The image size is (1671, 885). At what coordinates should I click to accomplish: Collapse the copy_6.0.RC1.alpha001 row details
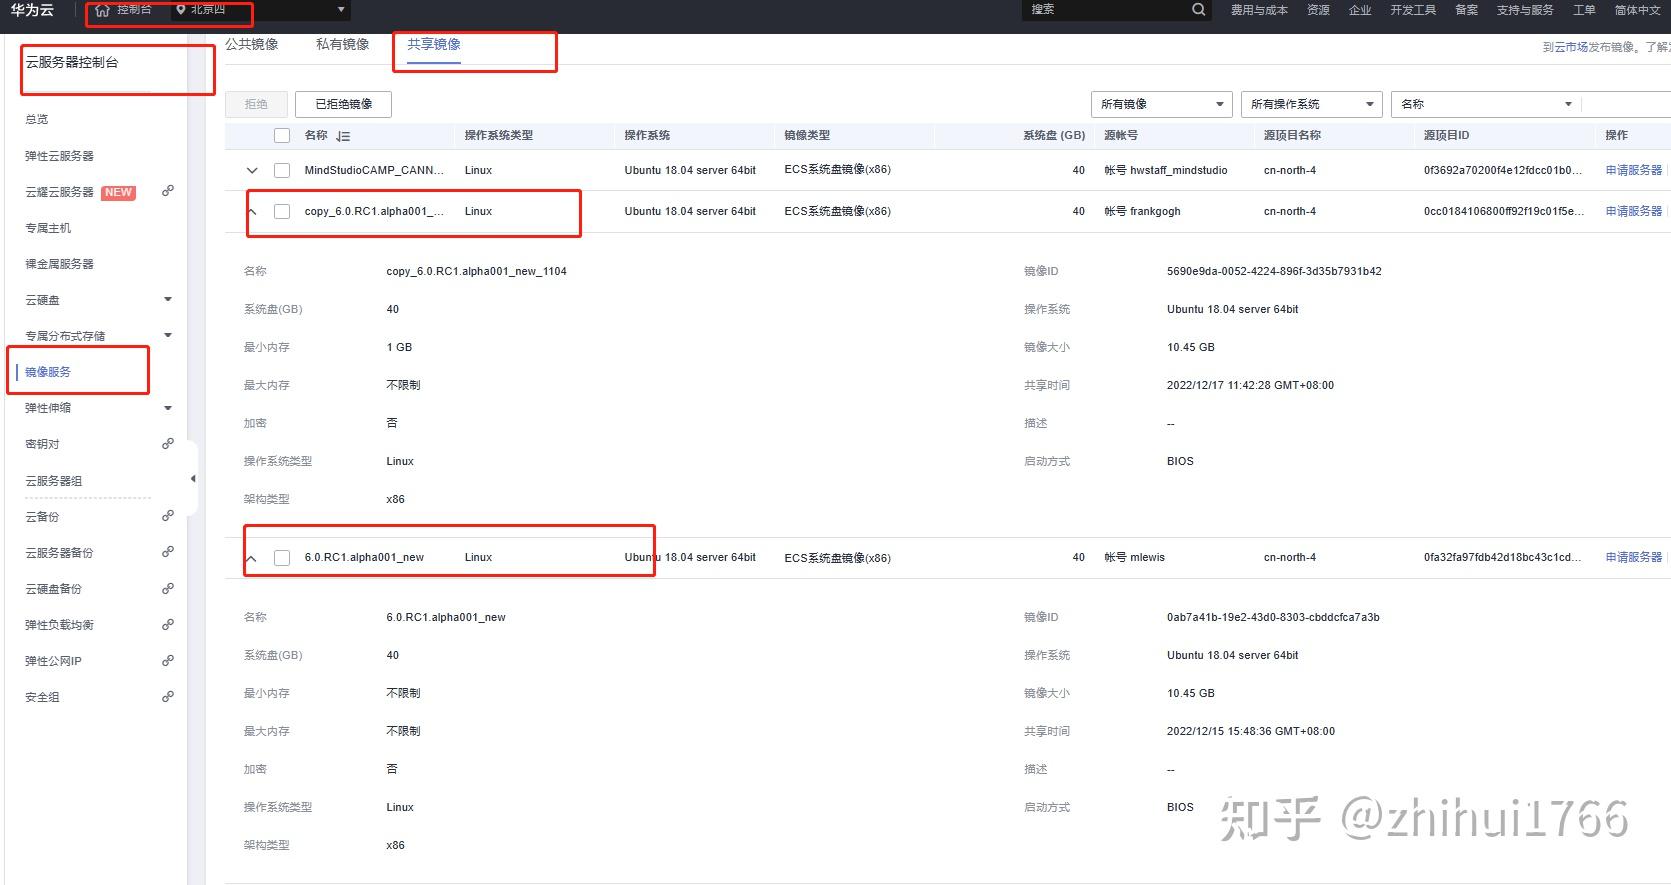pos(252,211)
